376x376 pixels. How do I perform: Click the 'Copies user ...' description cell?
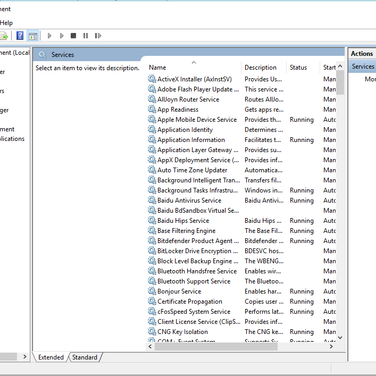(264, 301)
